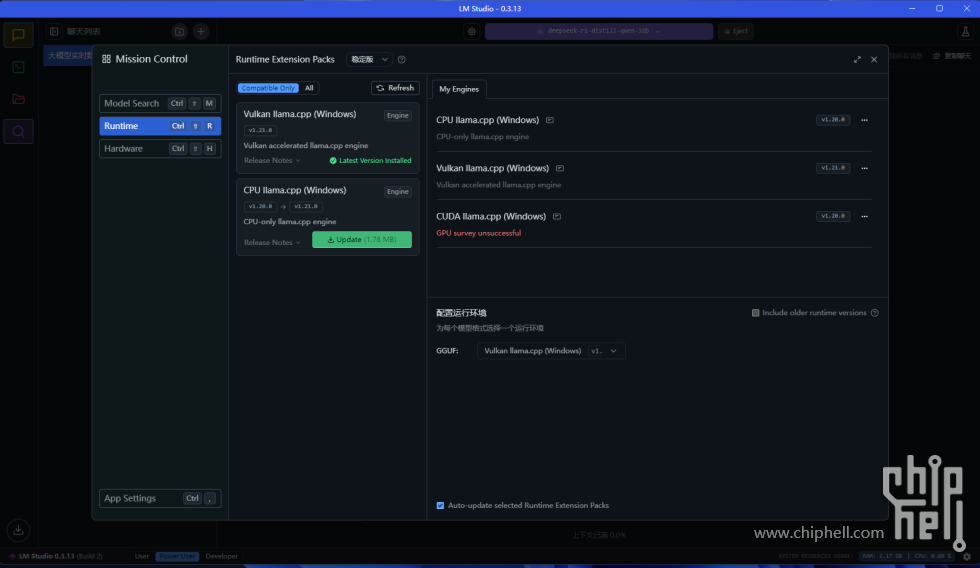Open the Downloads icon at sidebar bottom
Image resolution: width=980 pixels, height=568 pixels.
click(x=18, y=531)
